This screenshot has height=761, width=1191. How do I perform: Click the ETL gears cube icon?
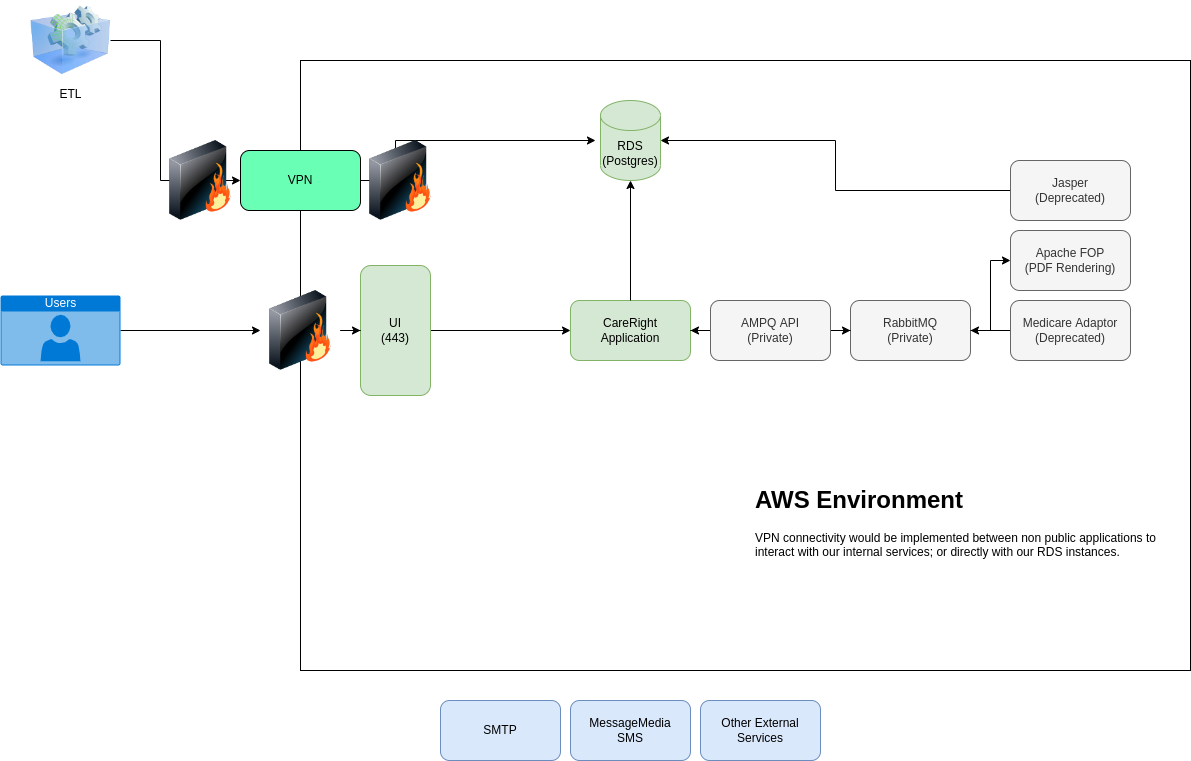[x=70, y=39]
